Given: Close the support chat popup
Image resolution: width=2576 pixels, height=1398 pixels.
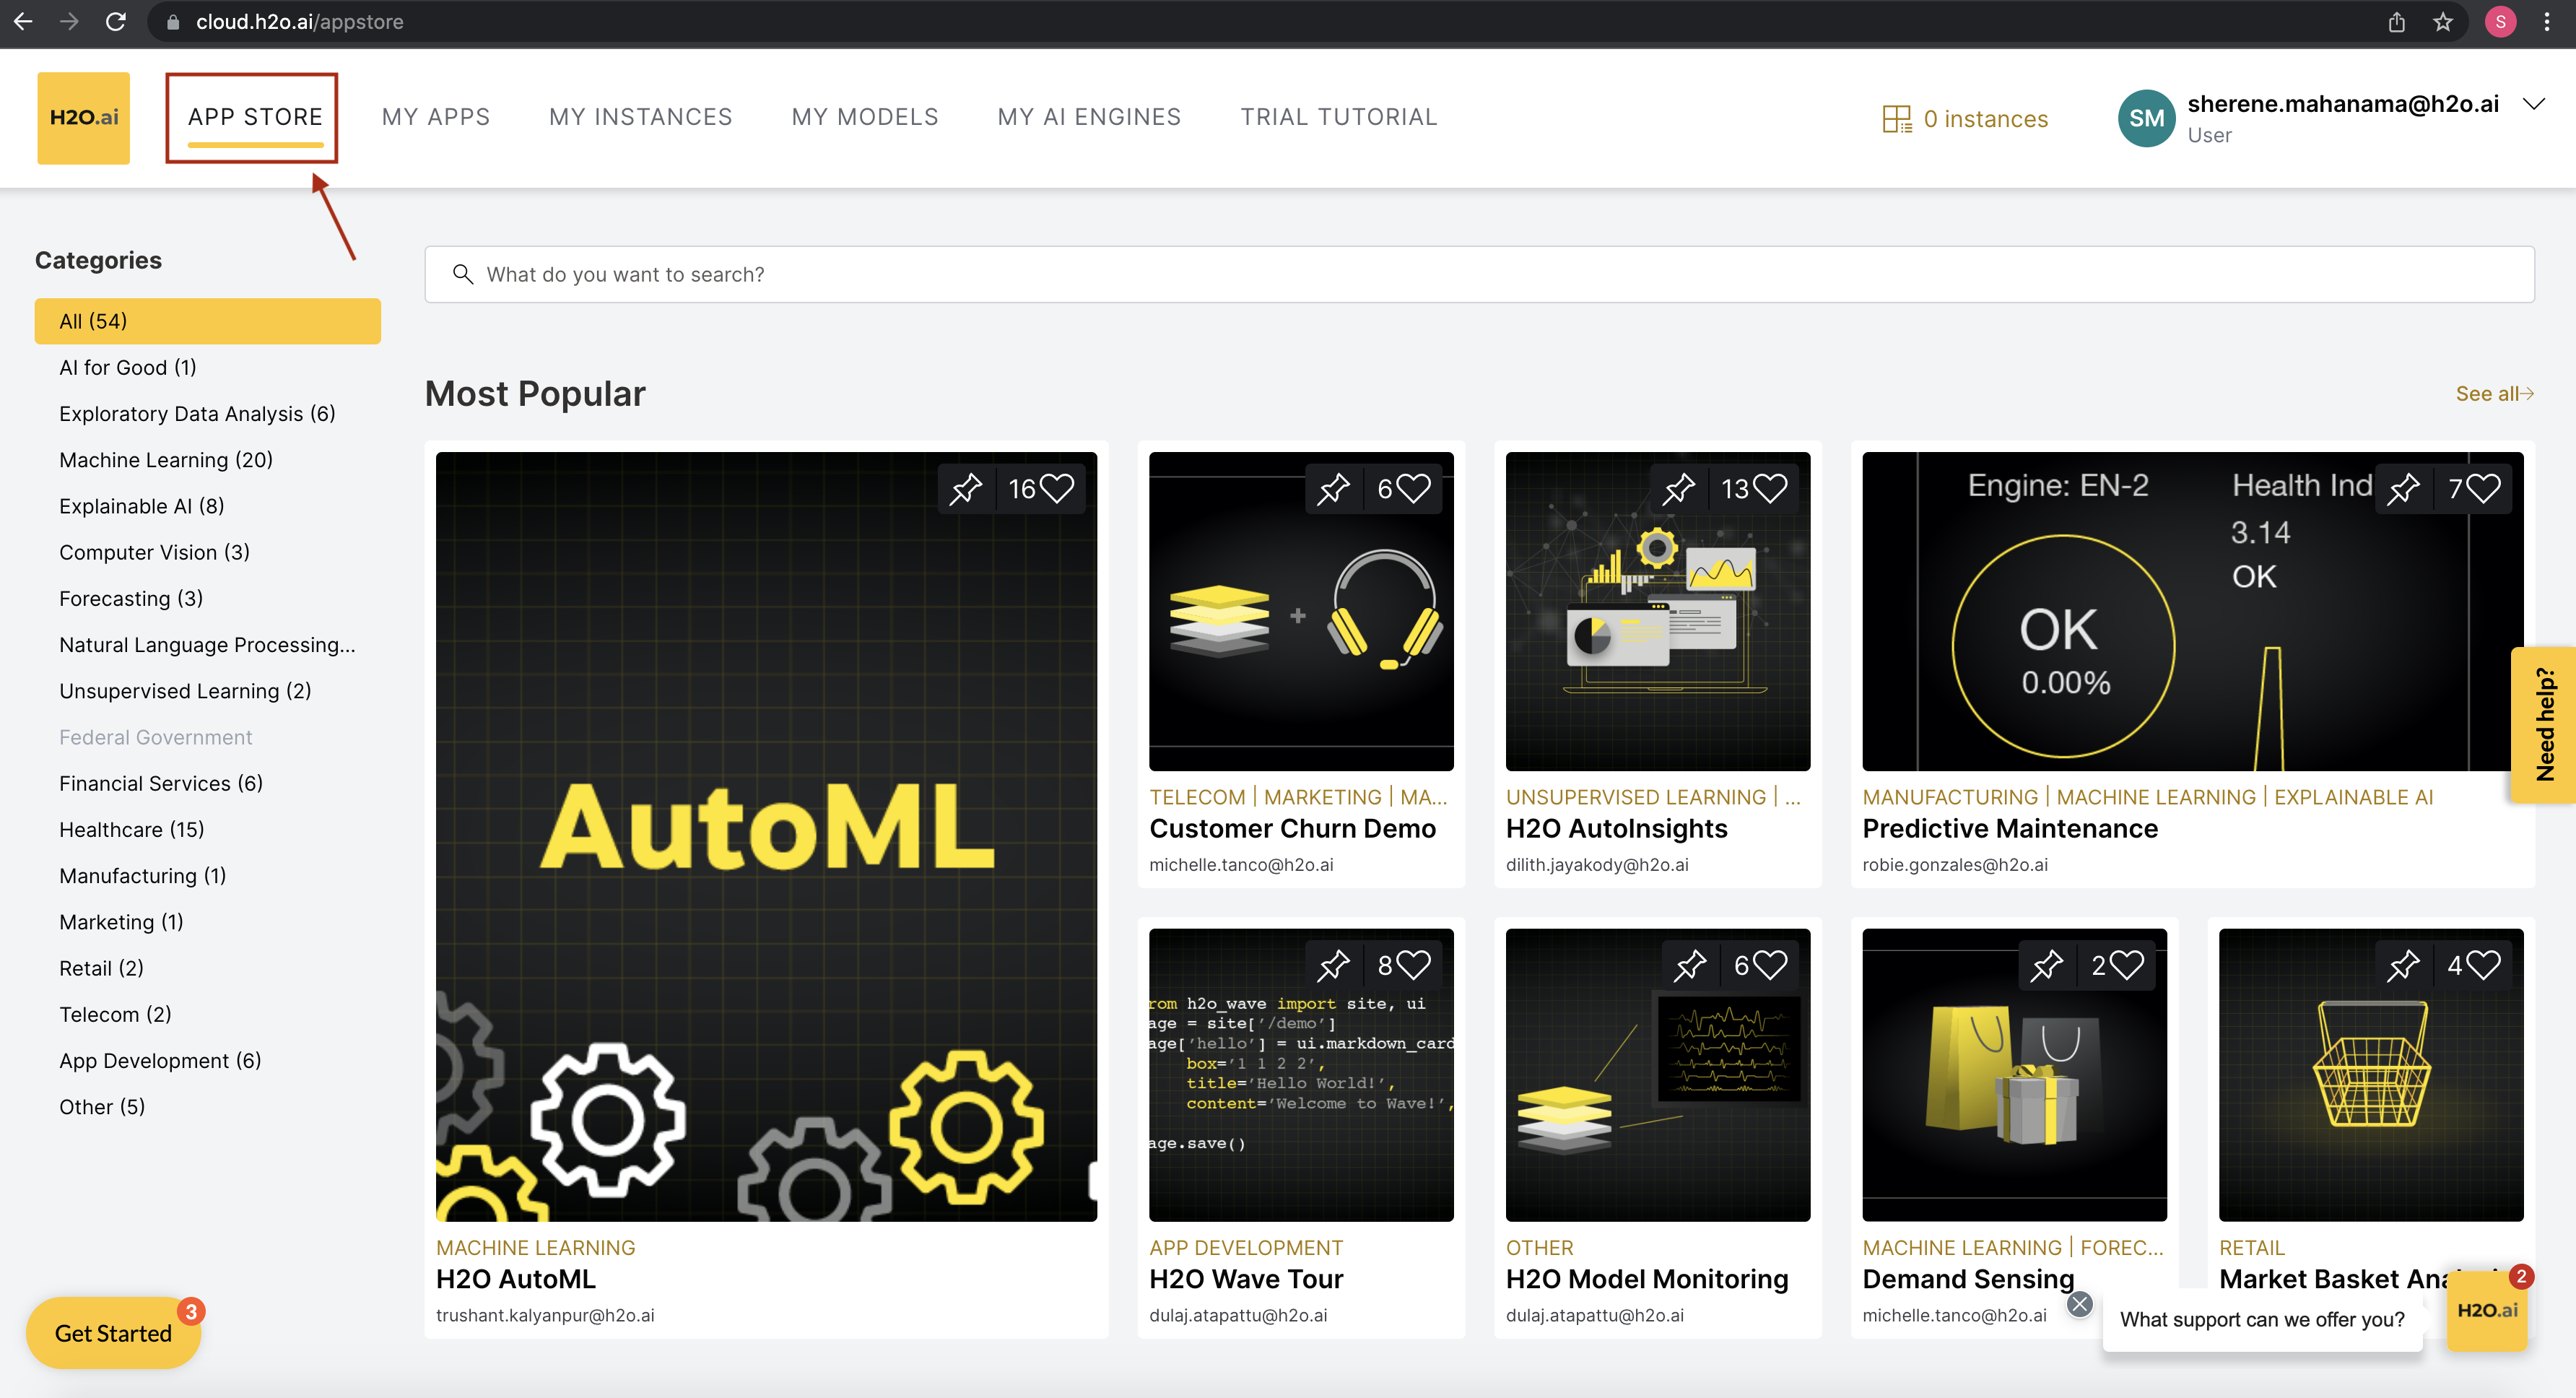Looking at the screenshot, I should tap(2079, 1304).
